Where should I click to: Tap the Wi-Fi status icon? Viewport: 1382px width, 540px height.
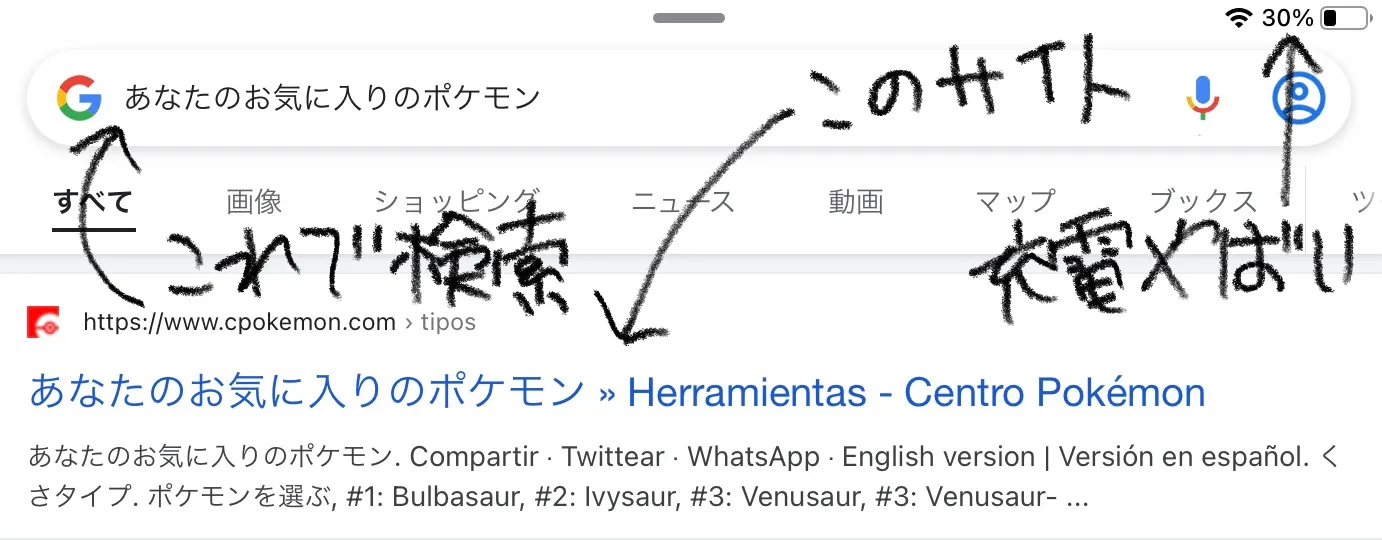[1240, 18]
